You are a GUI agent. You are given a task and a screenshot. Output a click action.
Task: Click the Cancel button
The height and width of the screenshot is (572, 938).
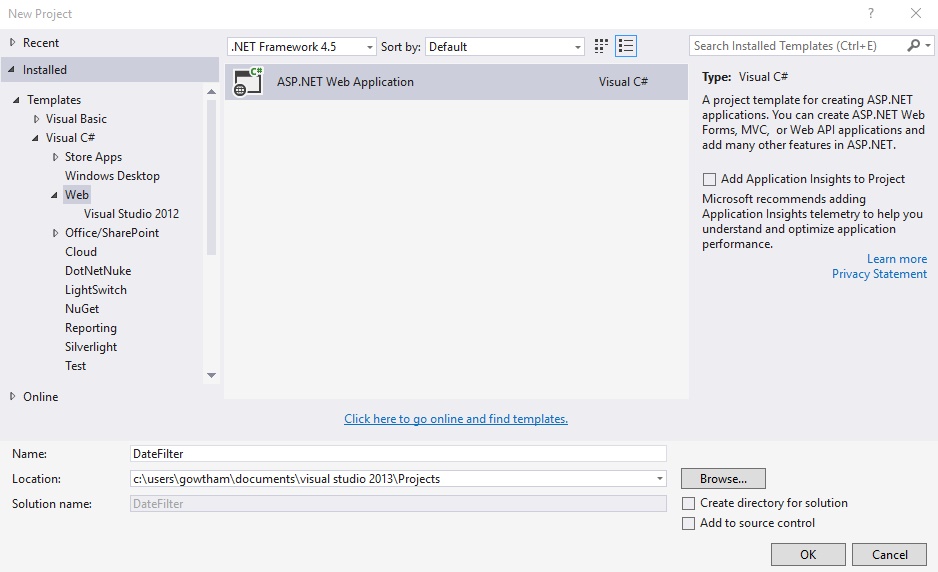(890, 555)
